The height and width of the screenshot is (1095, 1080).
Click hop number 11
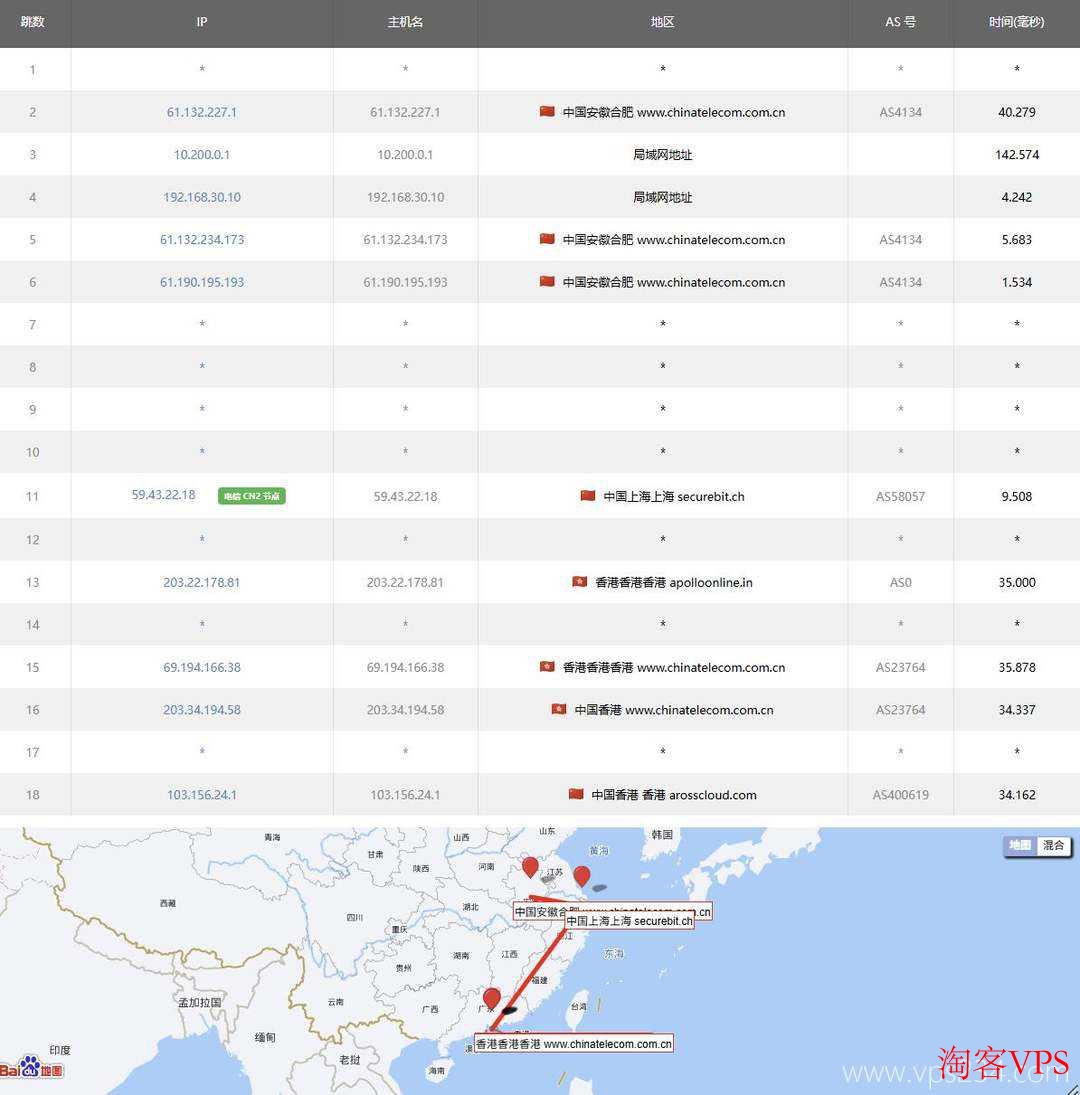[x=33, y=497]
